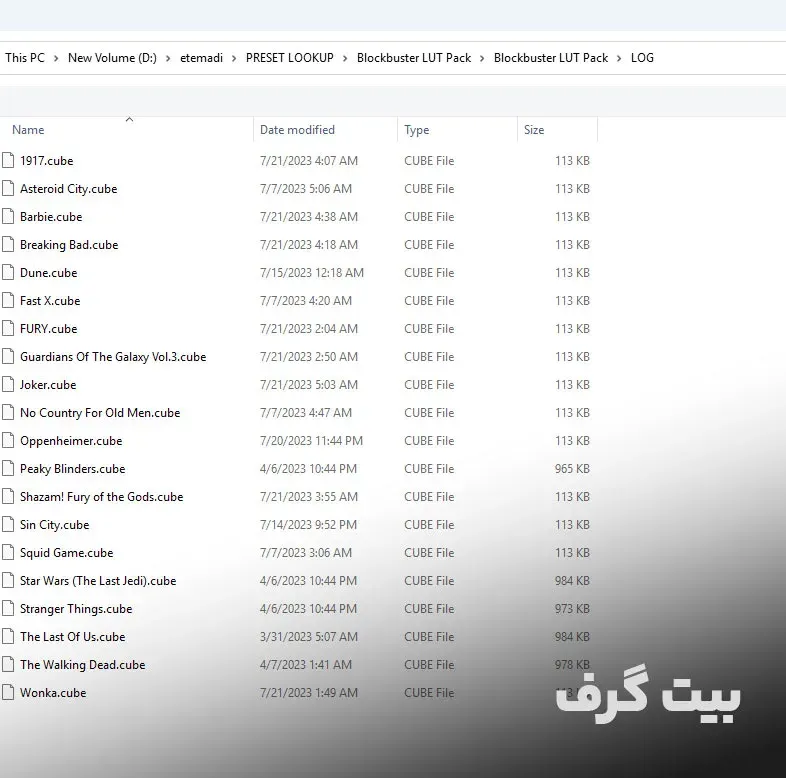Select No Country For Old Men.cube name
The width and height of the screenshot is (786, 778).
pos(100,413)
